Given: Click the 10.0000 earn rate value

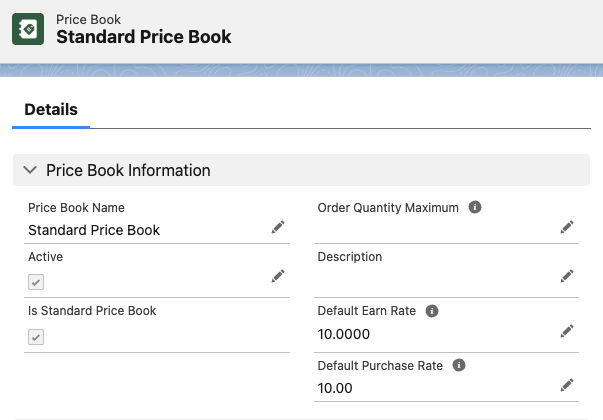Looking at the screenshot, I should (x=345, y=333).
